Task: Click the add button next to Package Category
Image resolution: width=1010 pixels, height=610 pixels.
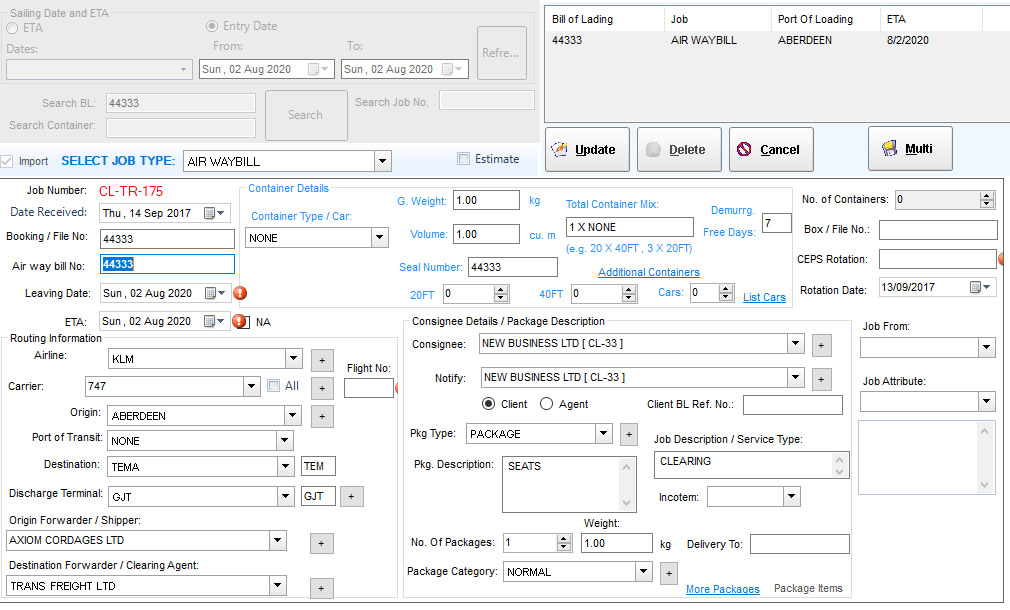Action: [669, 573]
